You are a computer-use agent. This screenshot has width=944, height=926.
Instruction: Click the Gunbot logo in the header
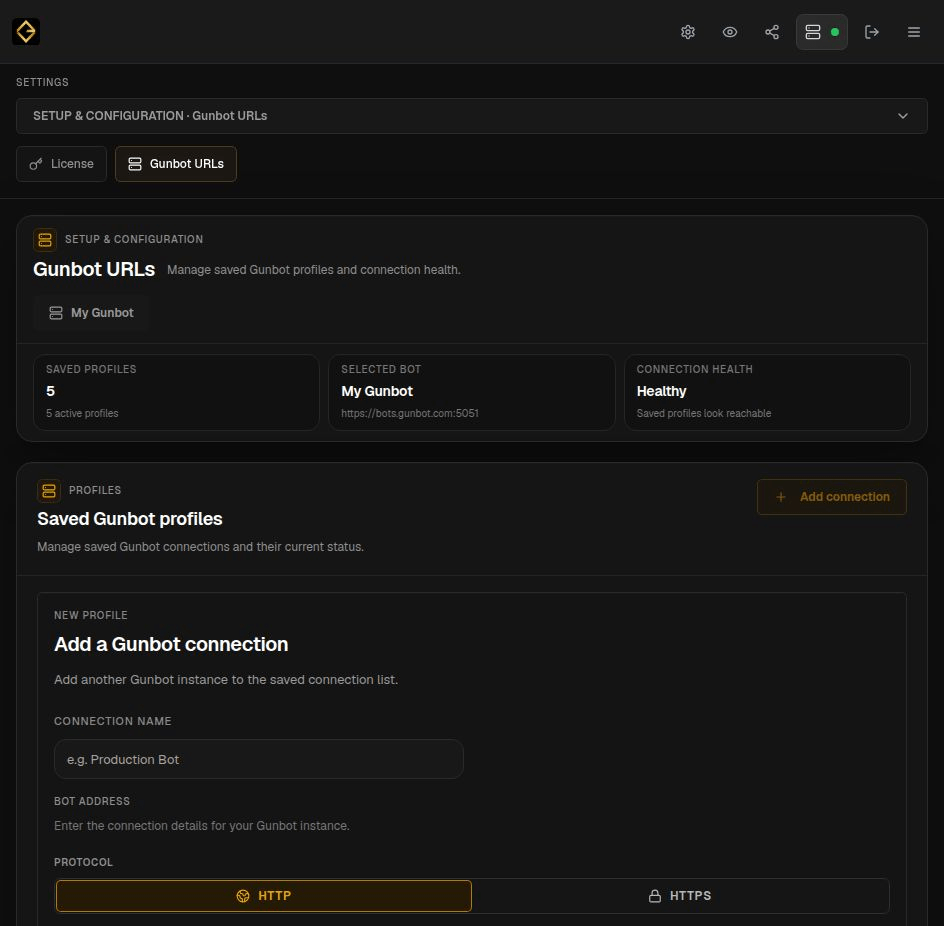point(26,31)
